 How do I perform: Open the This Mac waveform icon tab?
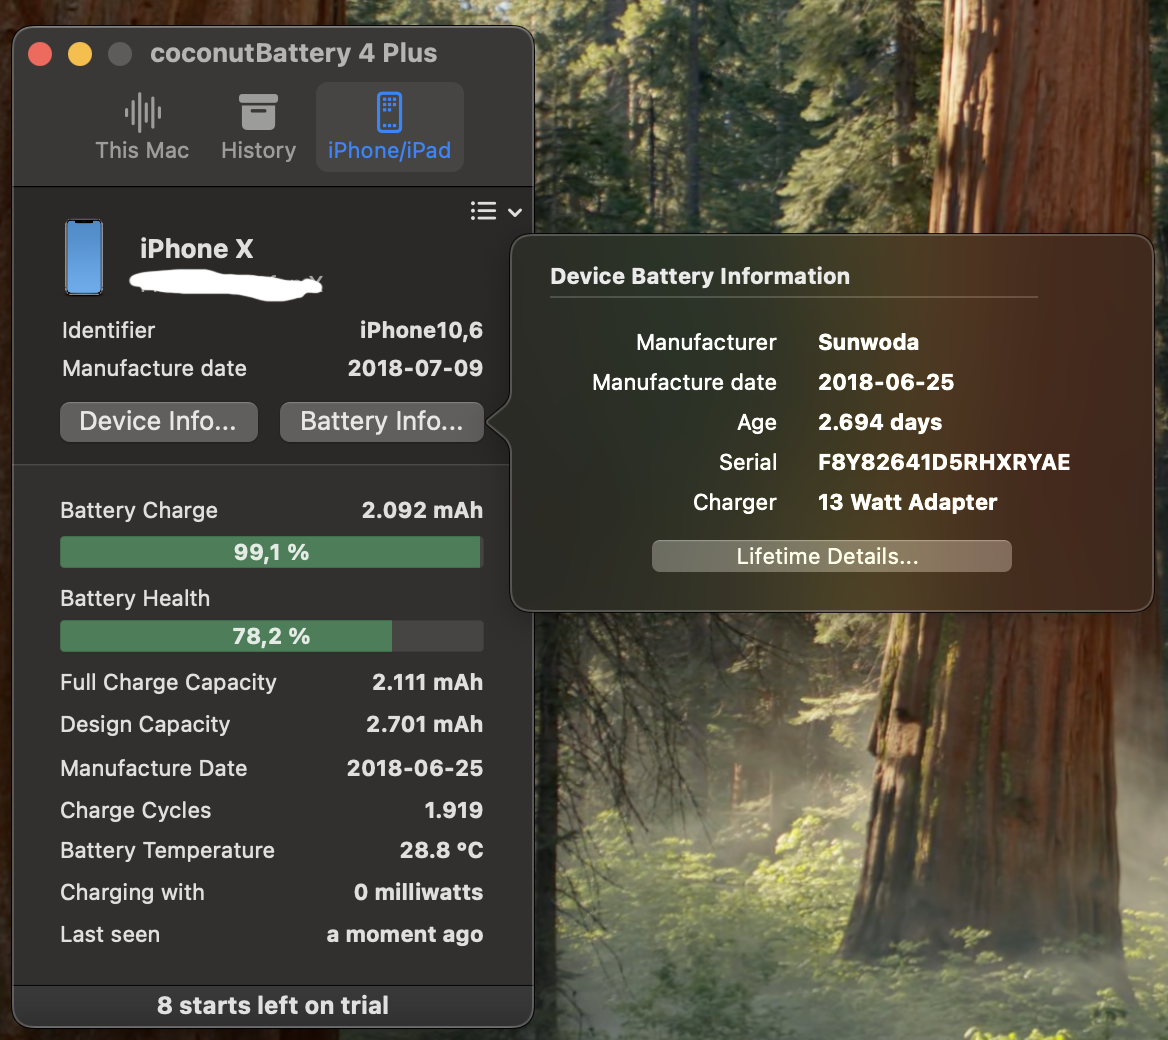(142, 112)
